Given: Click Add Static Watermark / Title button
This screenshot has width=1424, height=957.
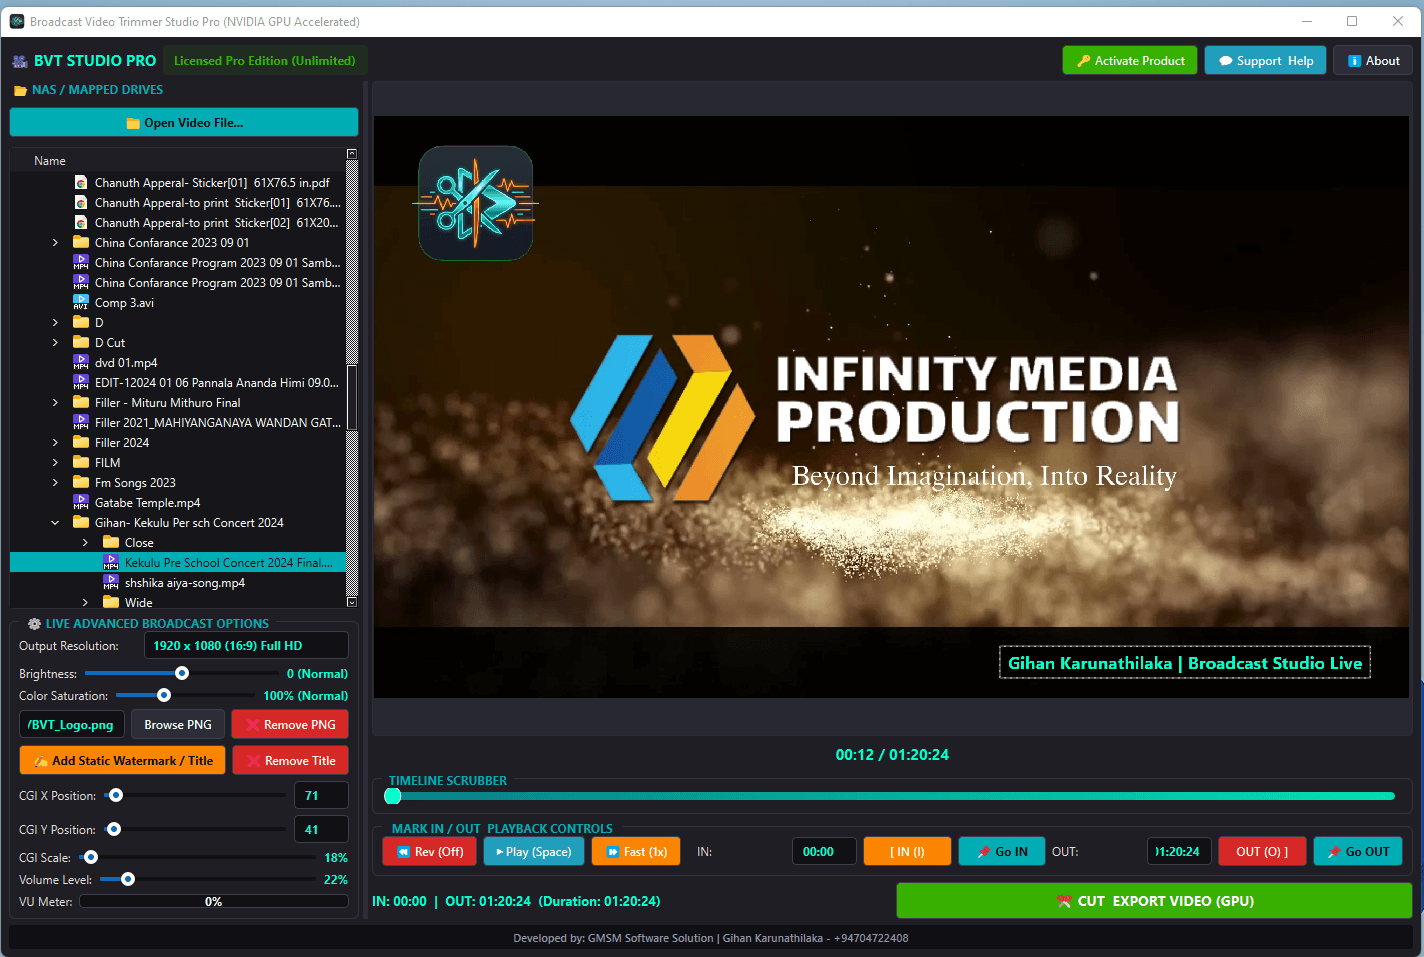Looking at the screenshot, I should [x=122, y=761].
